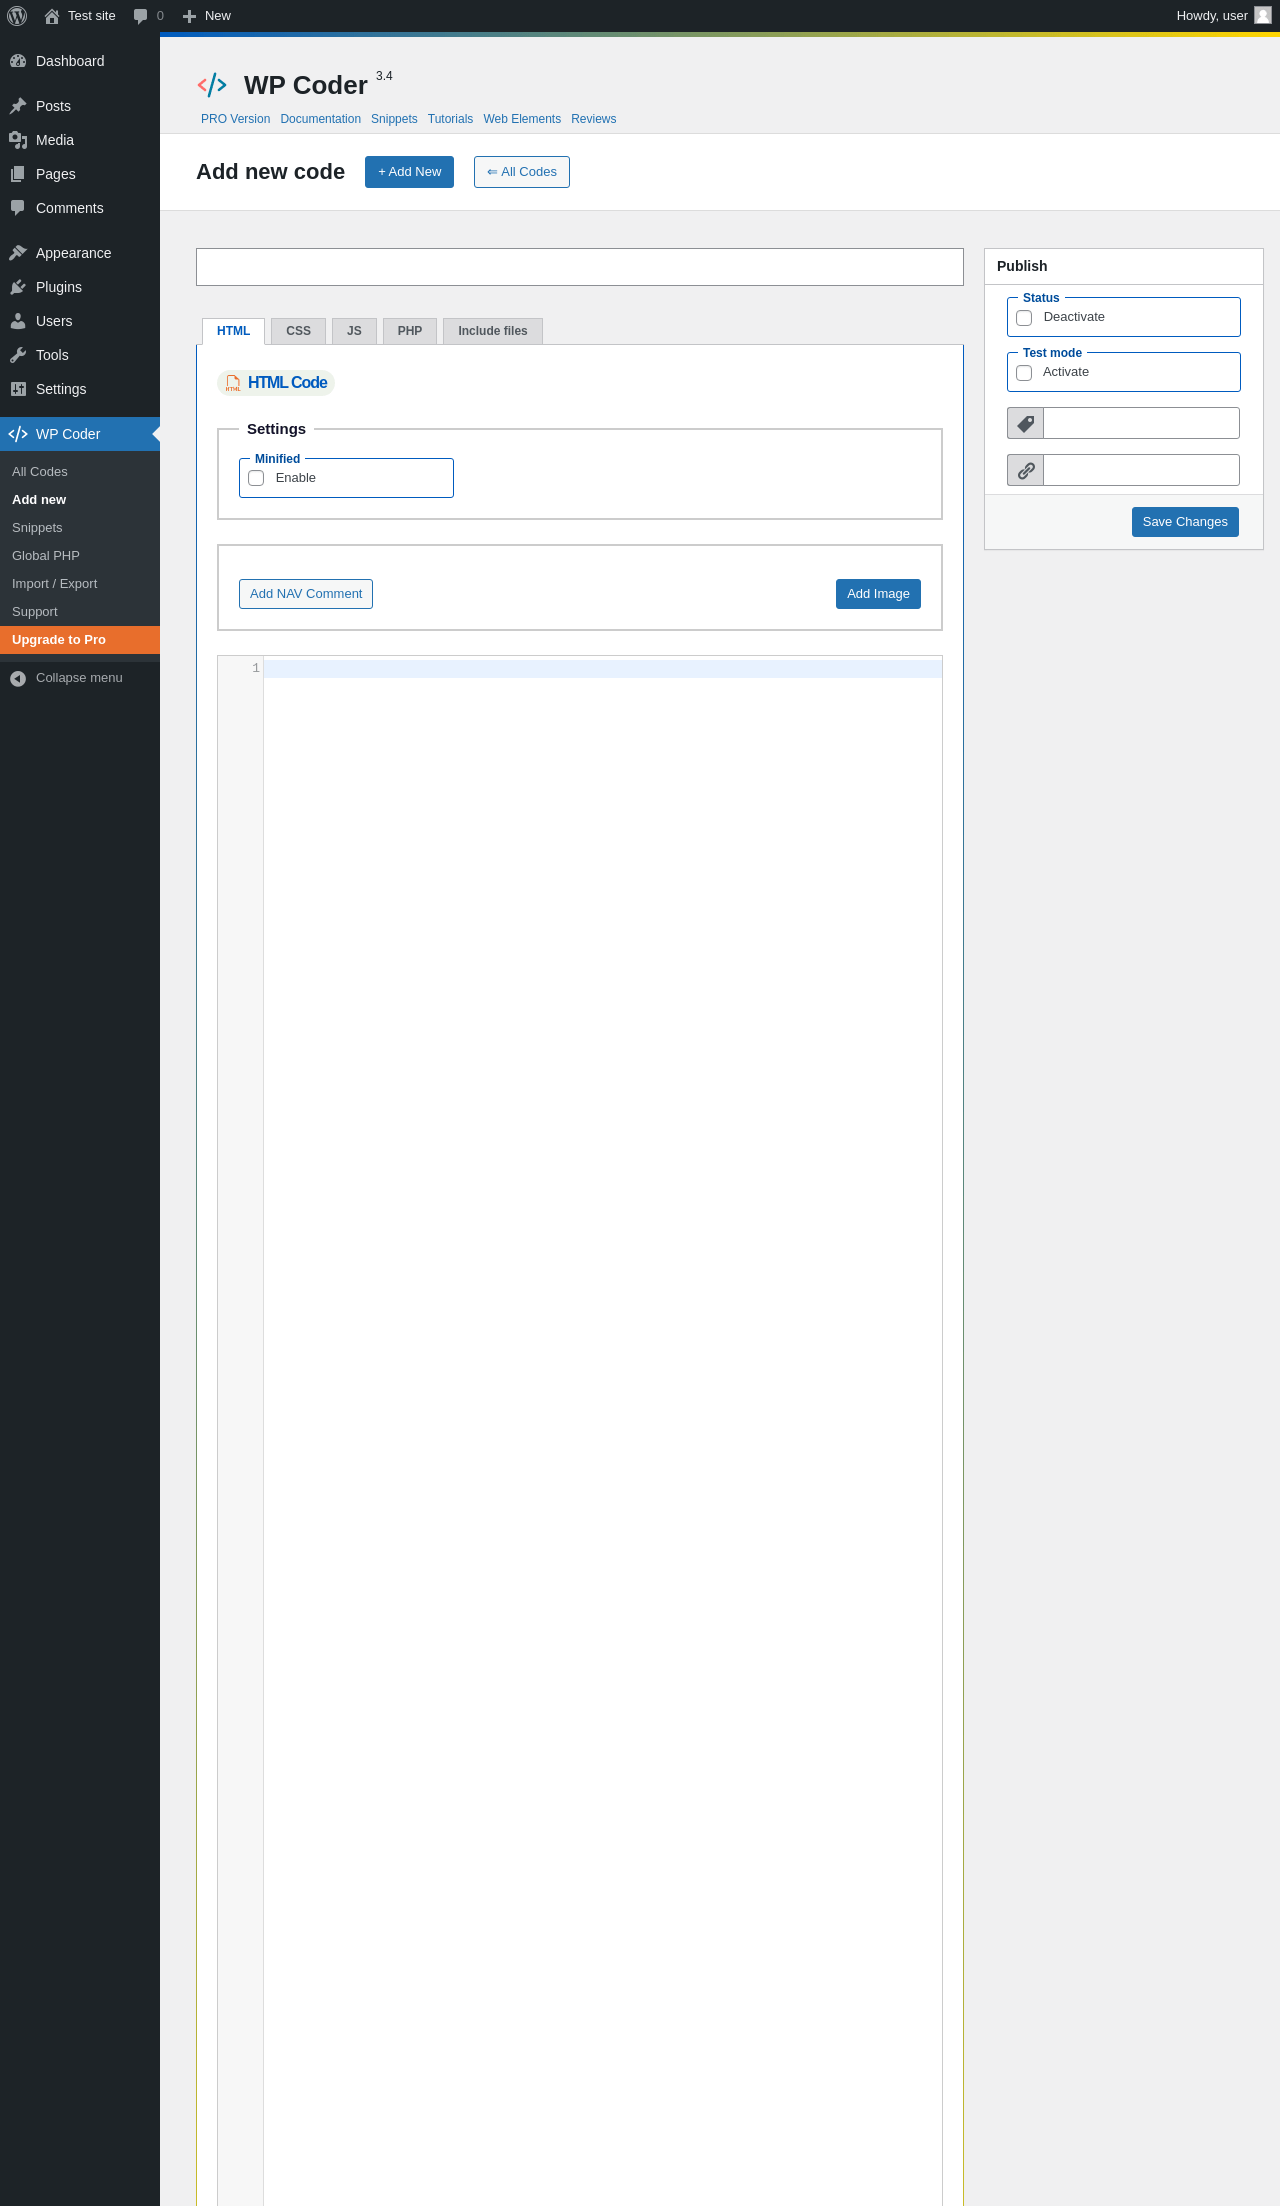Screen dimensions: 1280x2206
Task: Click the code title input field
Action: point(580,267)
